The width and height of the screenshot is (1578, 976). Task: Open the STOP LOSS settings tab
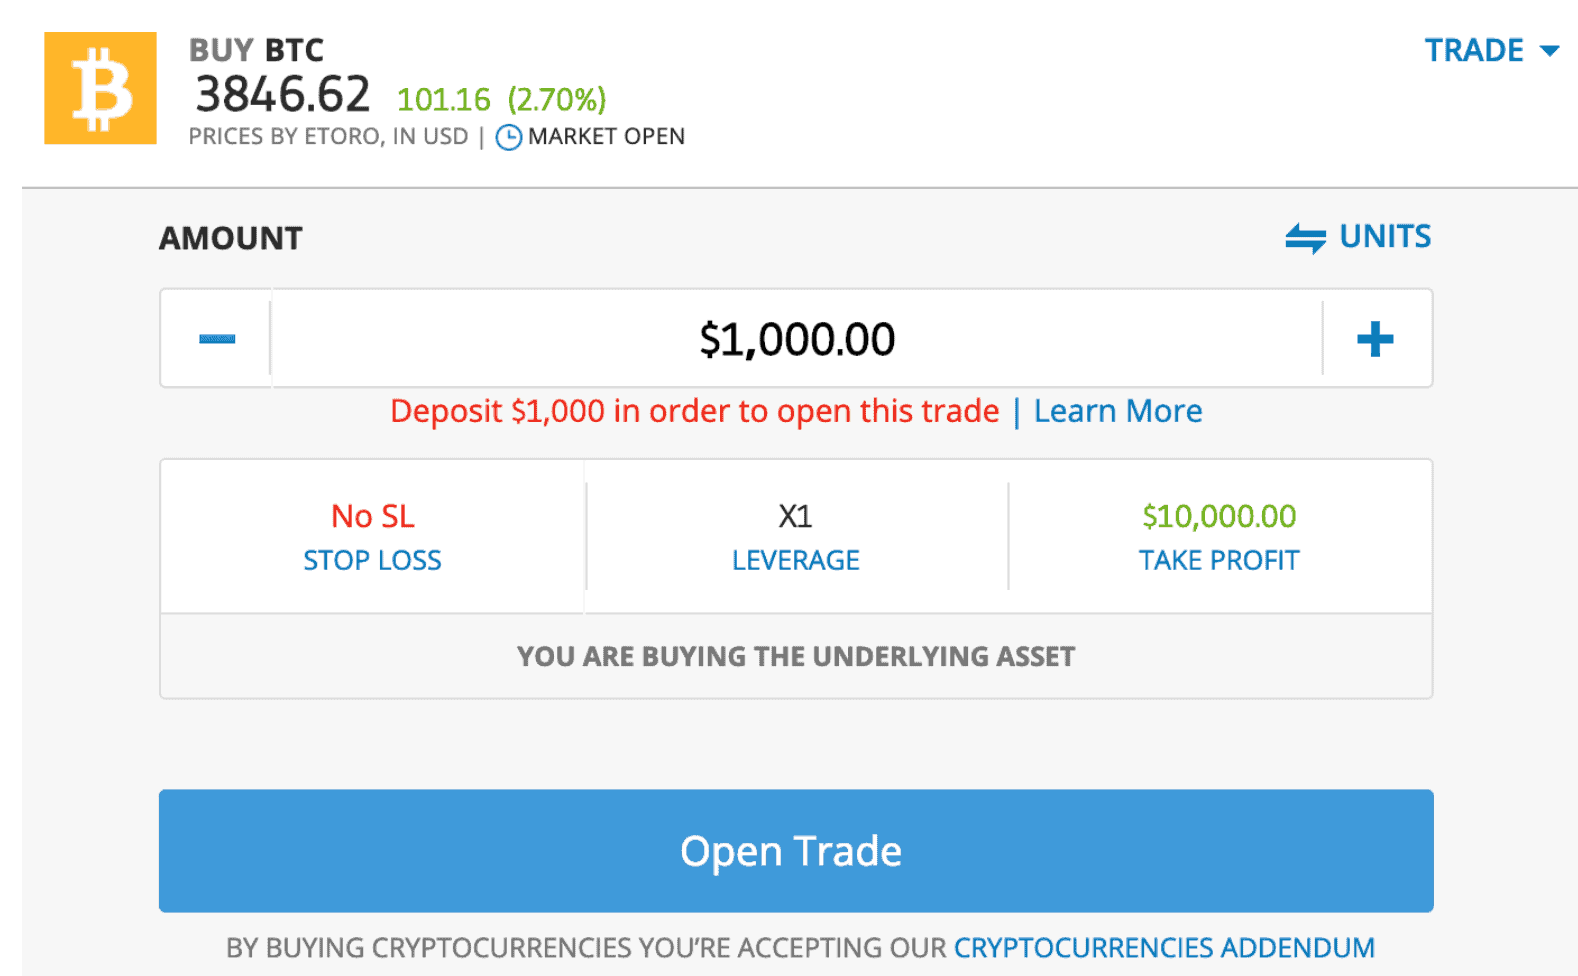coord(372,537)
